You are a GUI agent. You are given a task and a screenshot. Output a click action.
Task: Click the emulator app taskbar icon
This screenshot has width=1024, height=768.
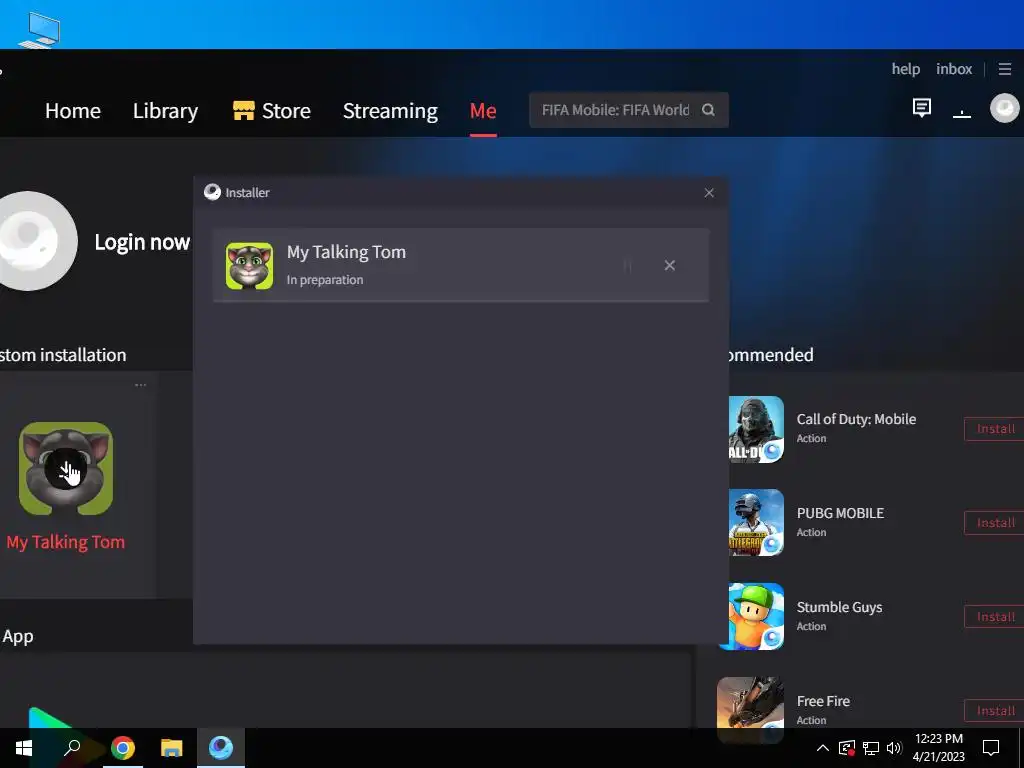[221, 748]
